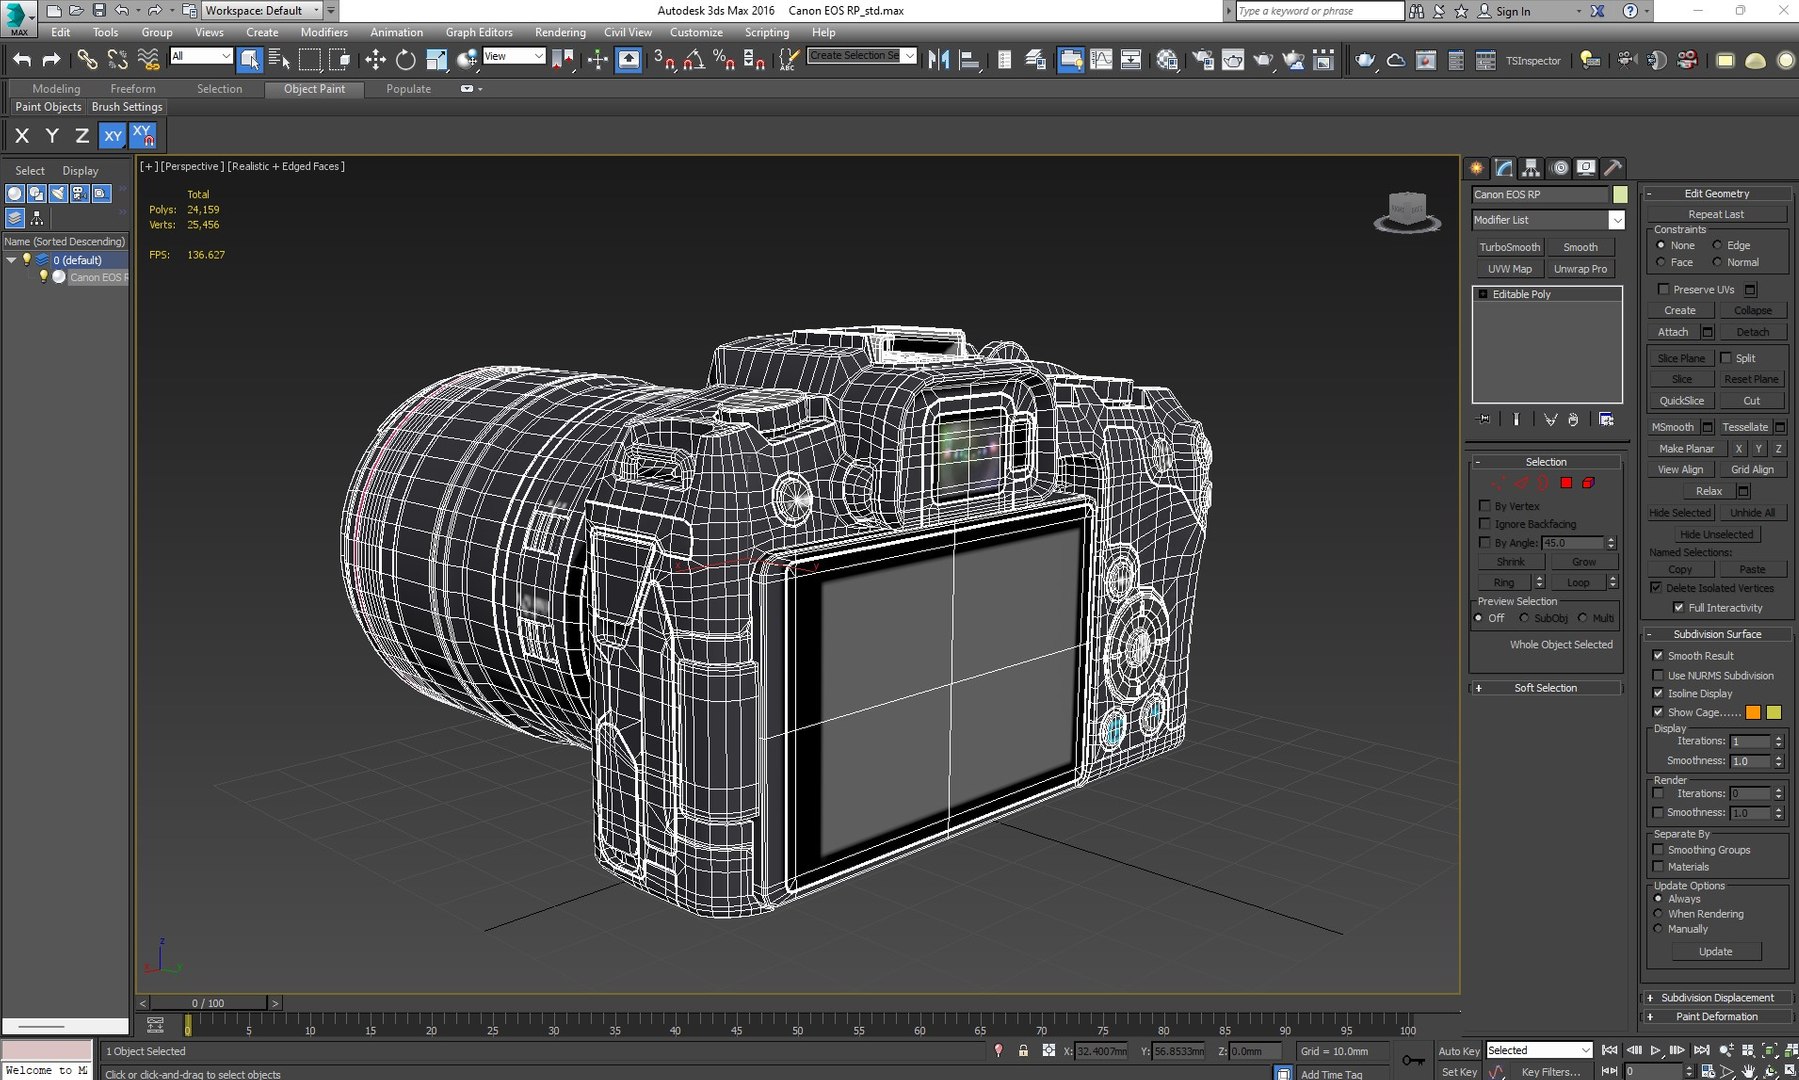1799x1080 pixels.
Task: Expand the Soft Selection rollout
Action: (1546, 688)
